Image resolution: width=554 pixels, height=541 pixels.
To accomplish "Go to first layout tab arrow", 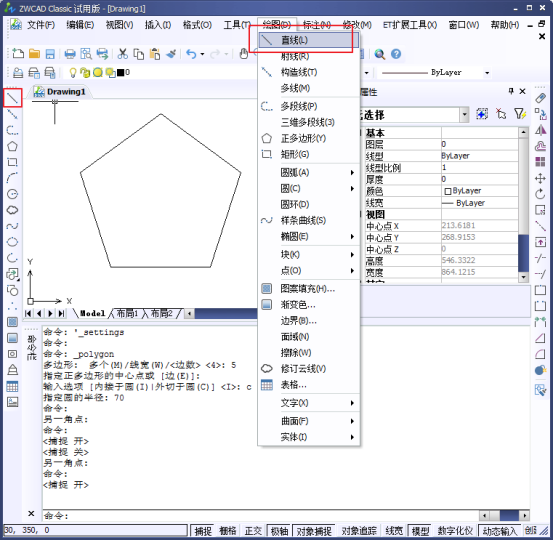I will tap(28, 313).
